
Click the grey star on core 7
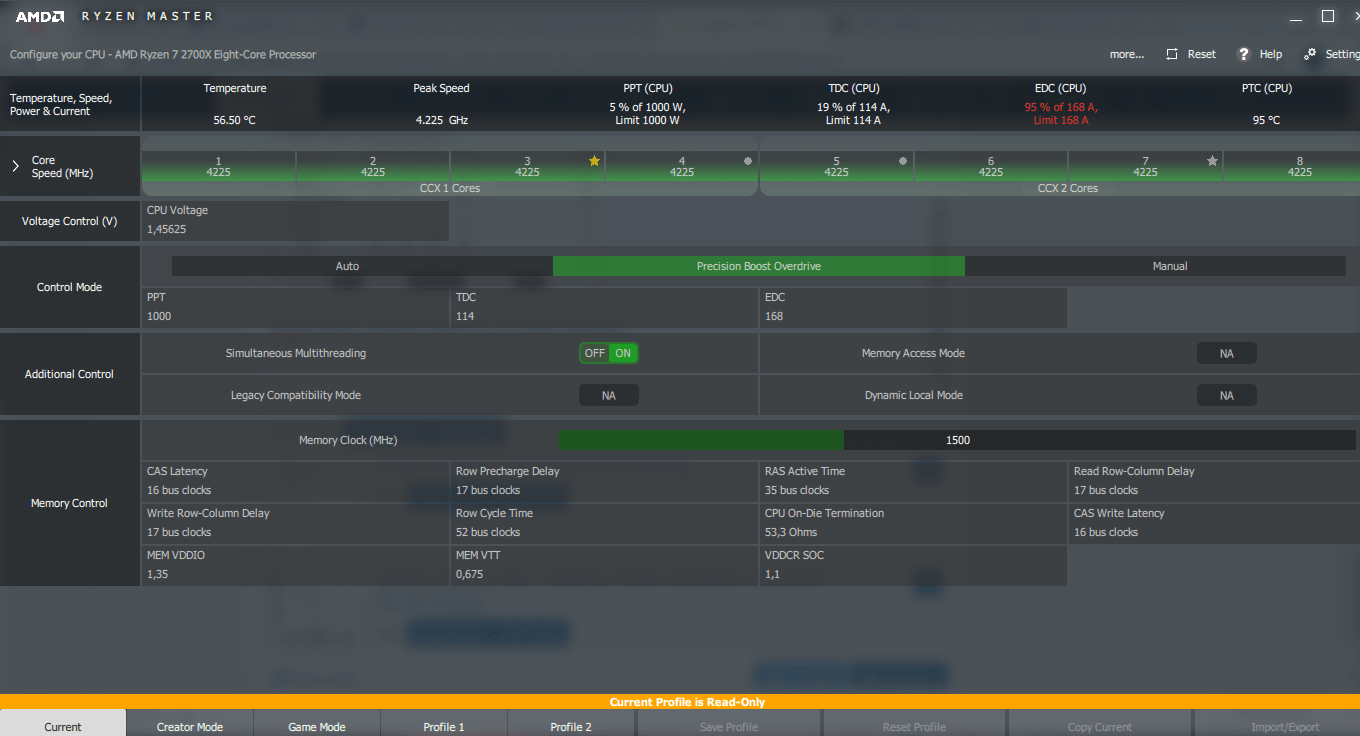pyautogui.click(x=1212, y=161)
